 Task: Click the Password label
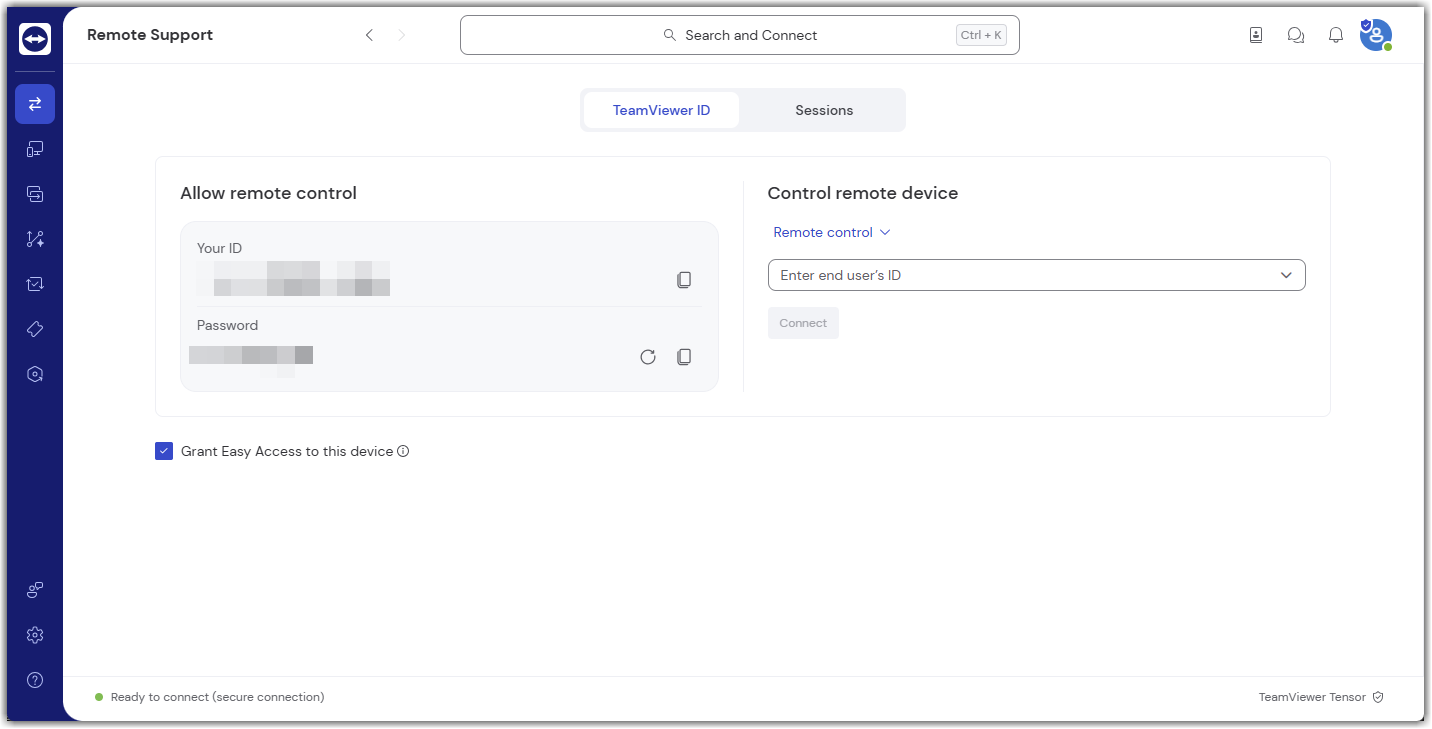coord(227,325)
